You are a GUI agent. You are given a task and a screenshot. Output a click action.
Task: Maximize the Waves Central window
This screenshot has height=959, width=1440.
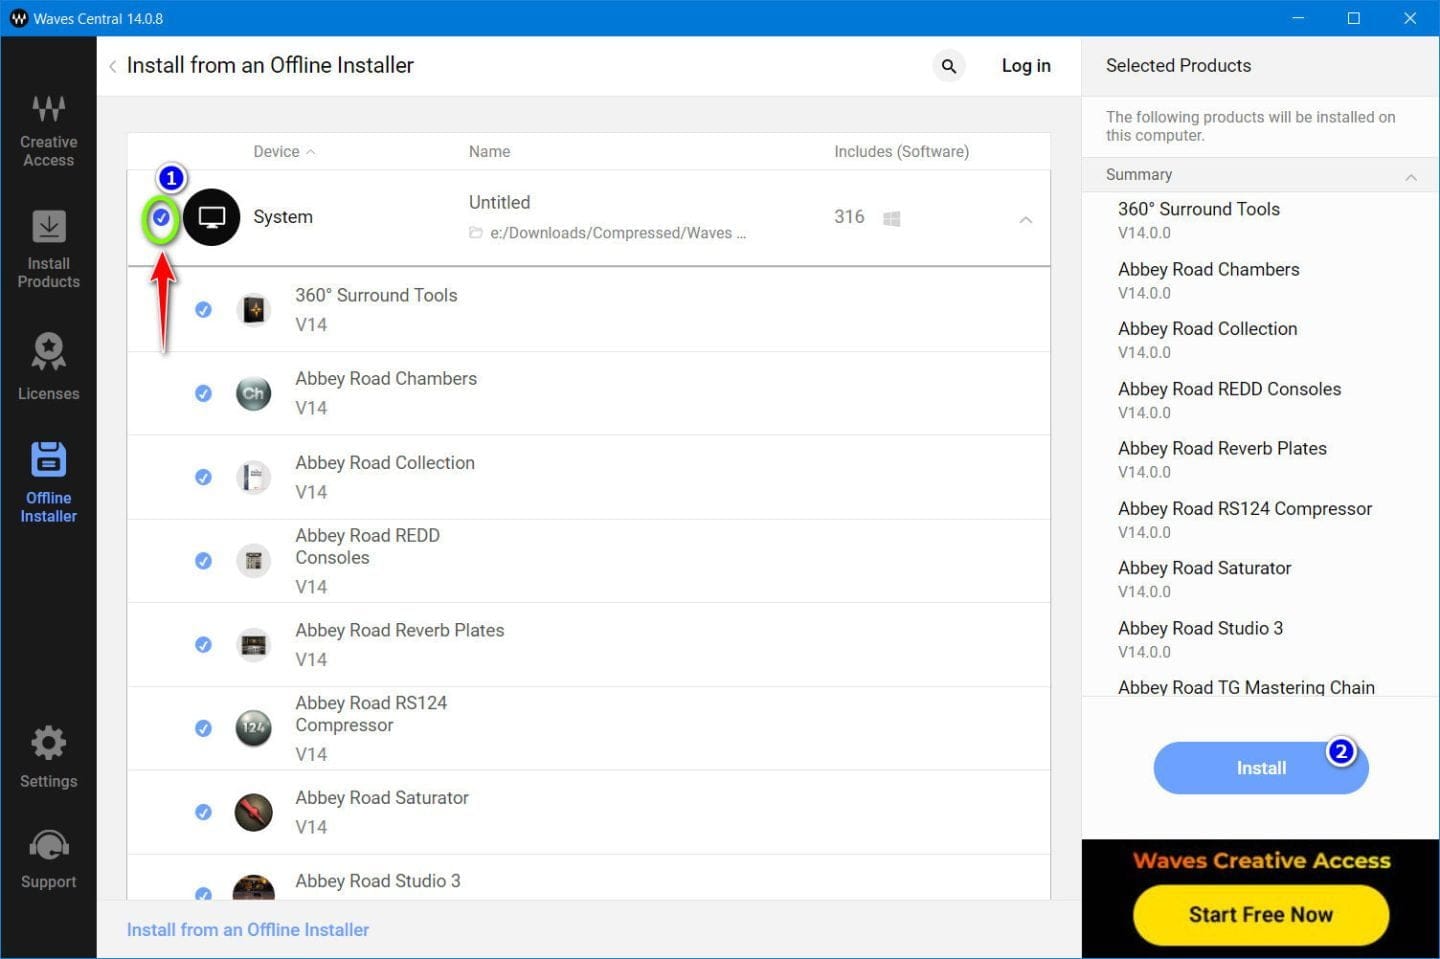click(x=1354, y=18)
